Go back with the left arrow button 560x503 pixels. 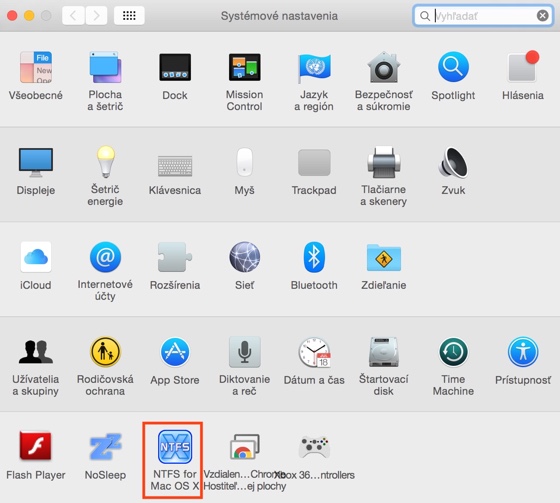(73, 15)
